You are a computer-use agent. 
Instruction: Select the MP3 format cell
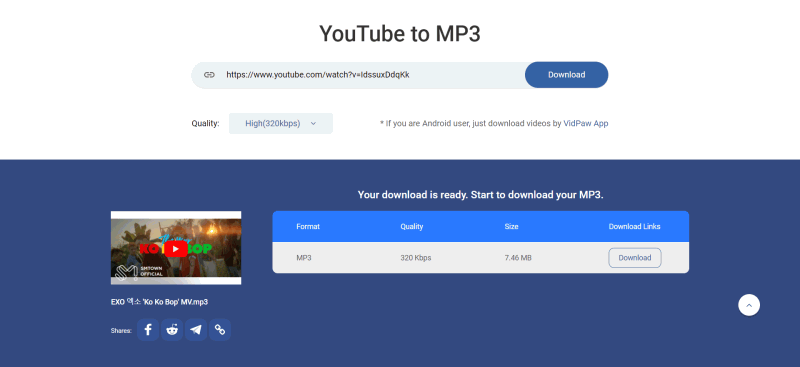point(304,258)
